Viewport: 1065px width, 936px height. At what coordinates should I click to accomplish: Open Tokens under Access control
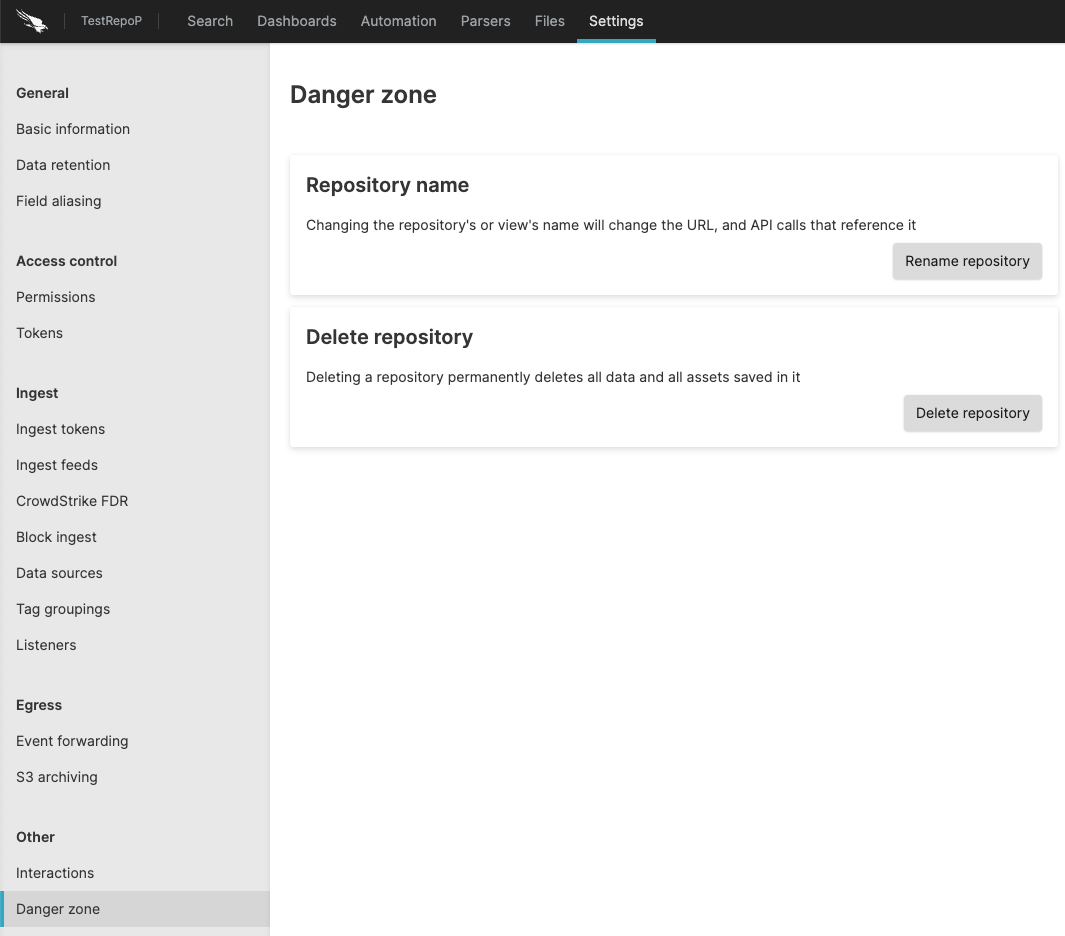click(x=40, y=333)
